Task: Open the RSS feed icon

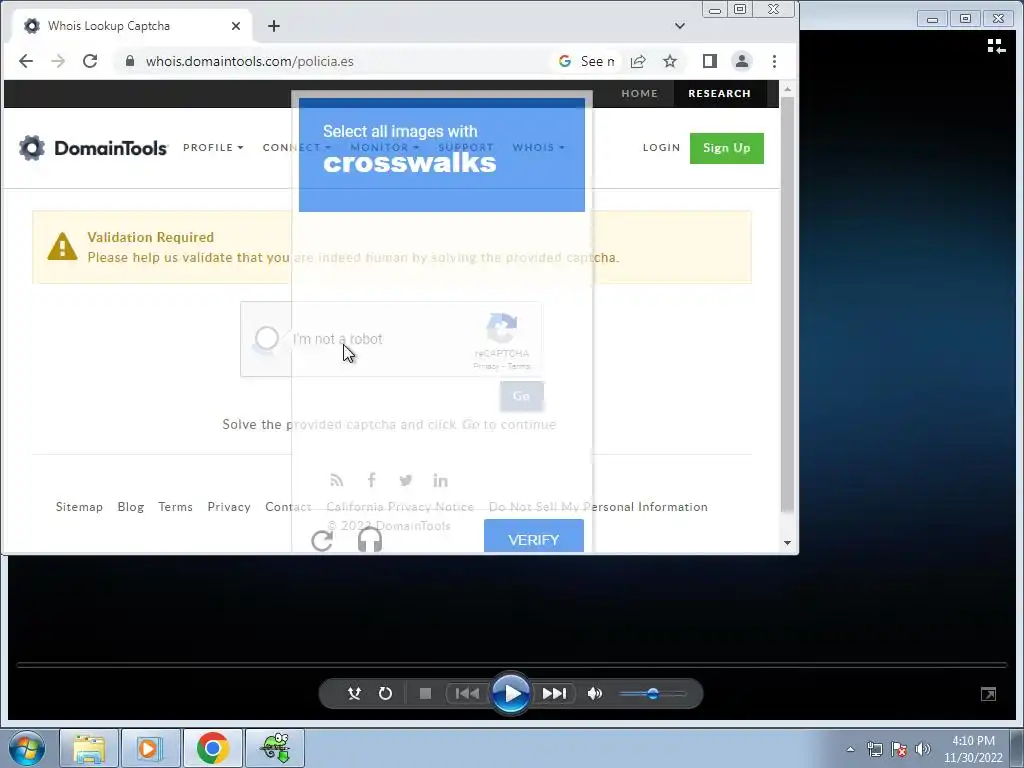Action: coord(336,481)
